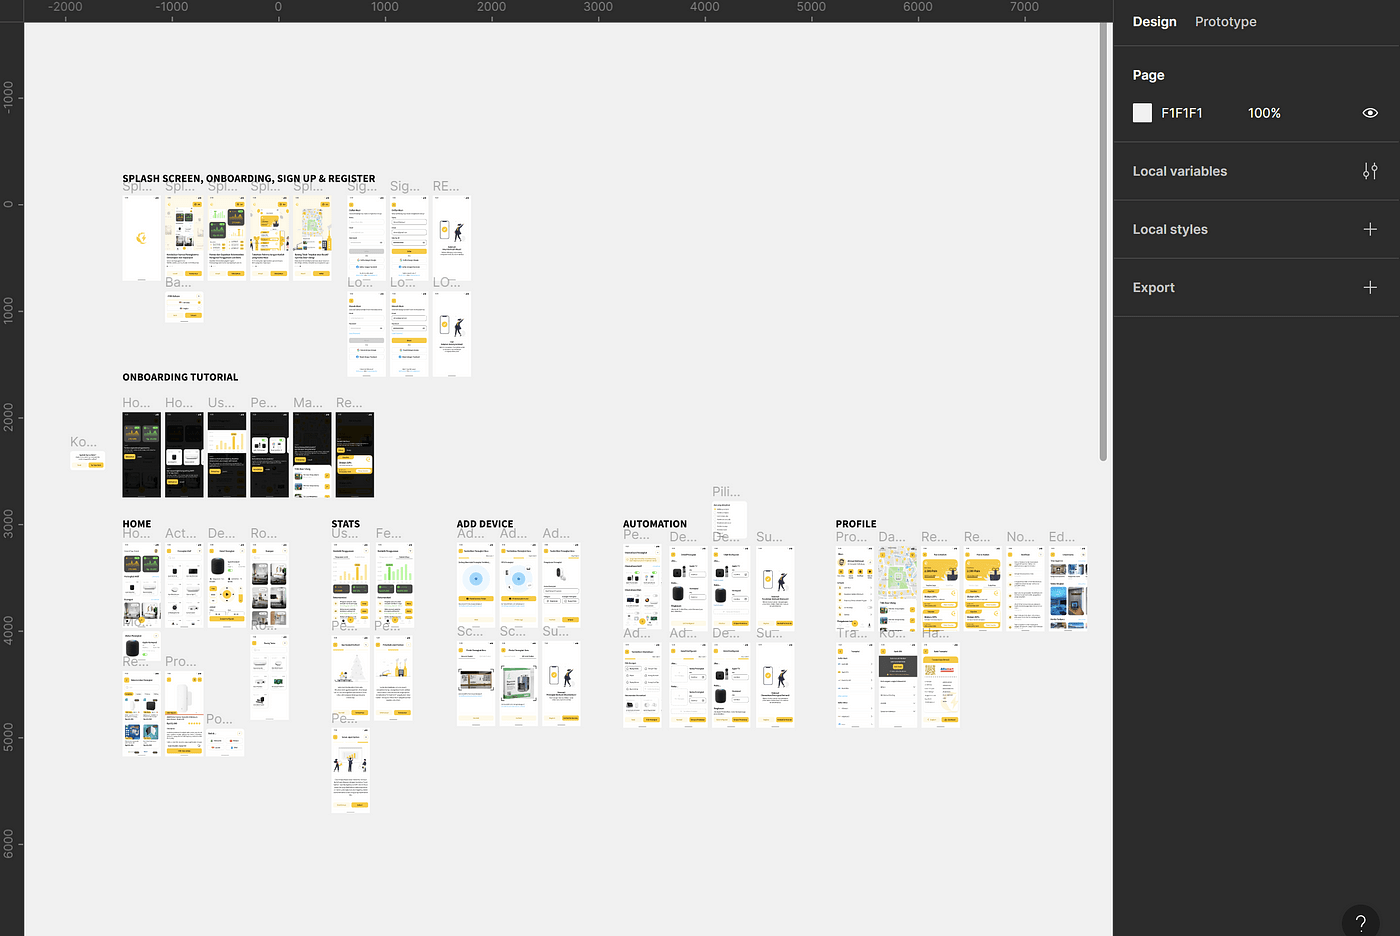Image resolution: width=1400 pixels, height=936 pixels.
Task: Select the RE... frame thumbnail
Action: (451, 238)
